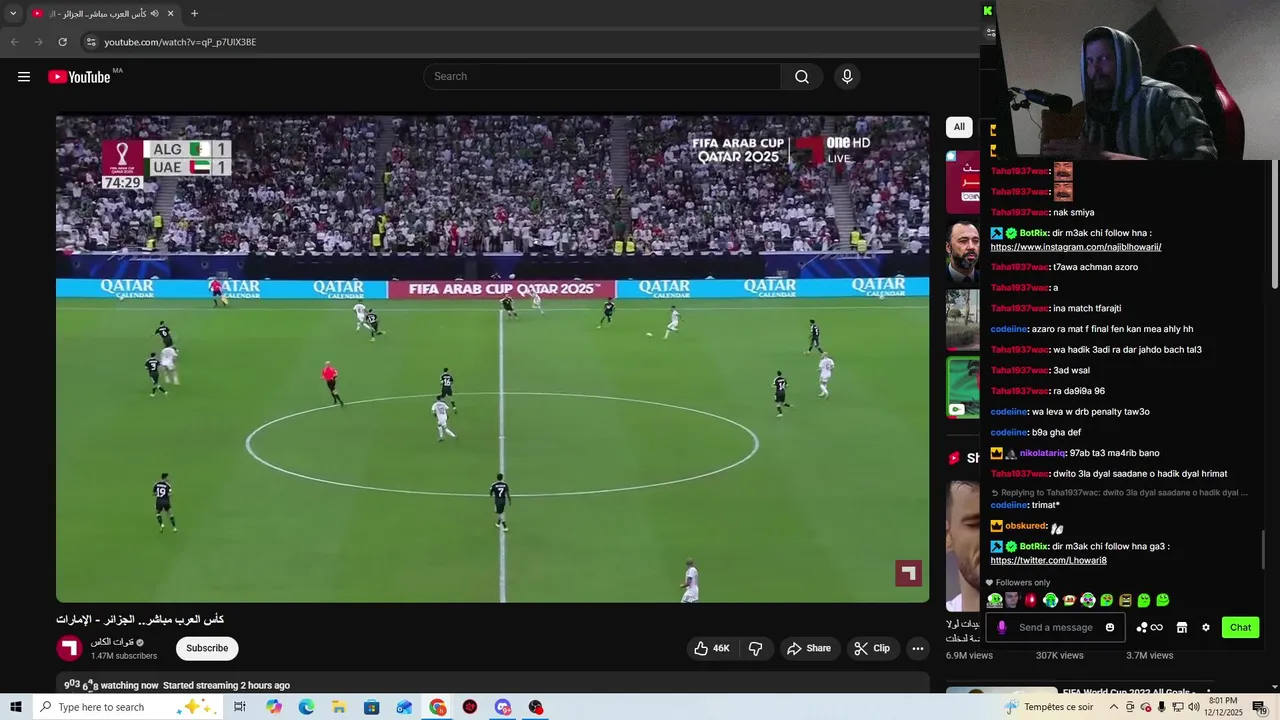
Task: Expand the browser tab search dropdown
Action: (x=13, y=14)
